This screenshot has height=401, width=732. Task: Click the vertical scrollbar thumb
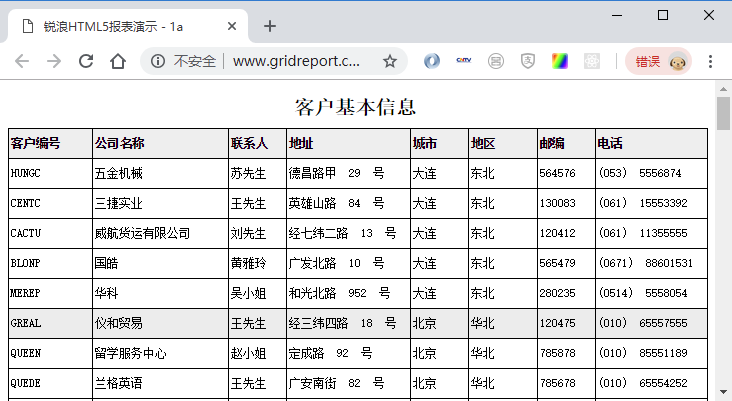[723, 113]
